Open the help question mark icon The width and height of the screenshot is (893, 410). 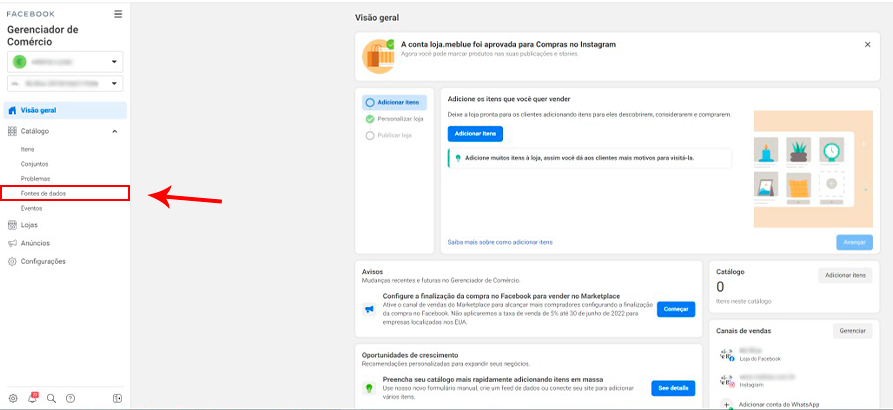(x=71, y=398)
